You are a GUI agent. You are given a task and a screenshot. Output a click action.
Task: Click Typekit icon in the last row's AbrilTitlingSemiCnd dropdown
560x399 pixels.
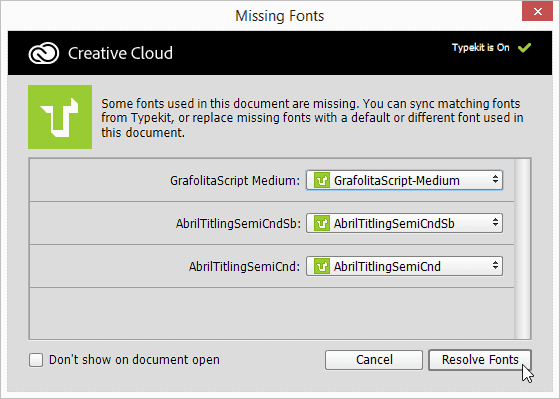[x=322, y=266]
